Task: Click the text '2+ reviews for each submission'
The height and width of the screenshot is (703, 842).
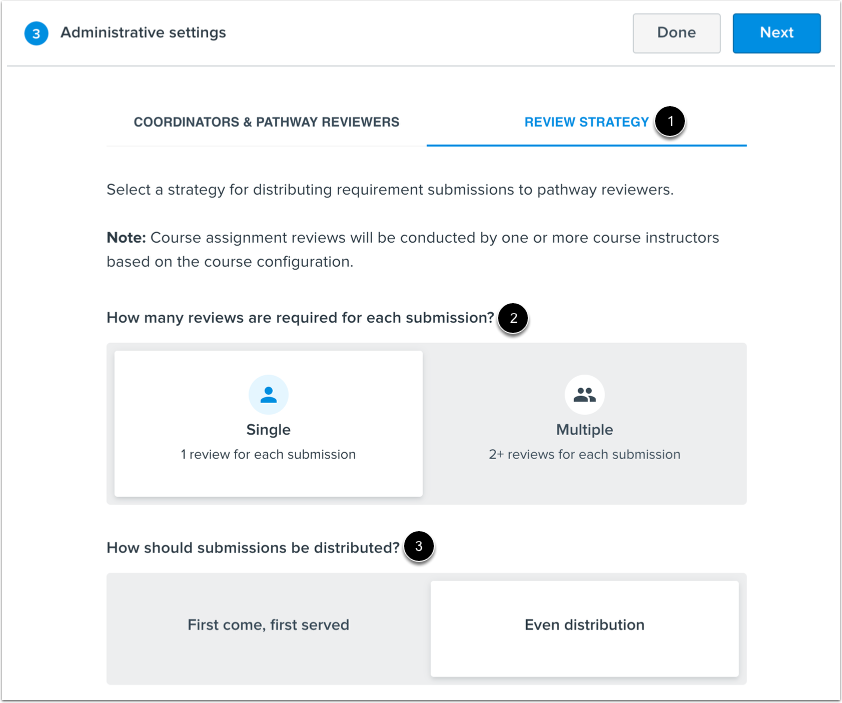Action: pyautogui.click(x=585, y=454)
